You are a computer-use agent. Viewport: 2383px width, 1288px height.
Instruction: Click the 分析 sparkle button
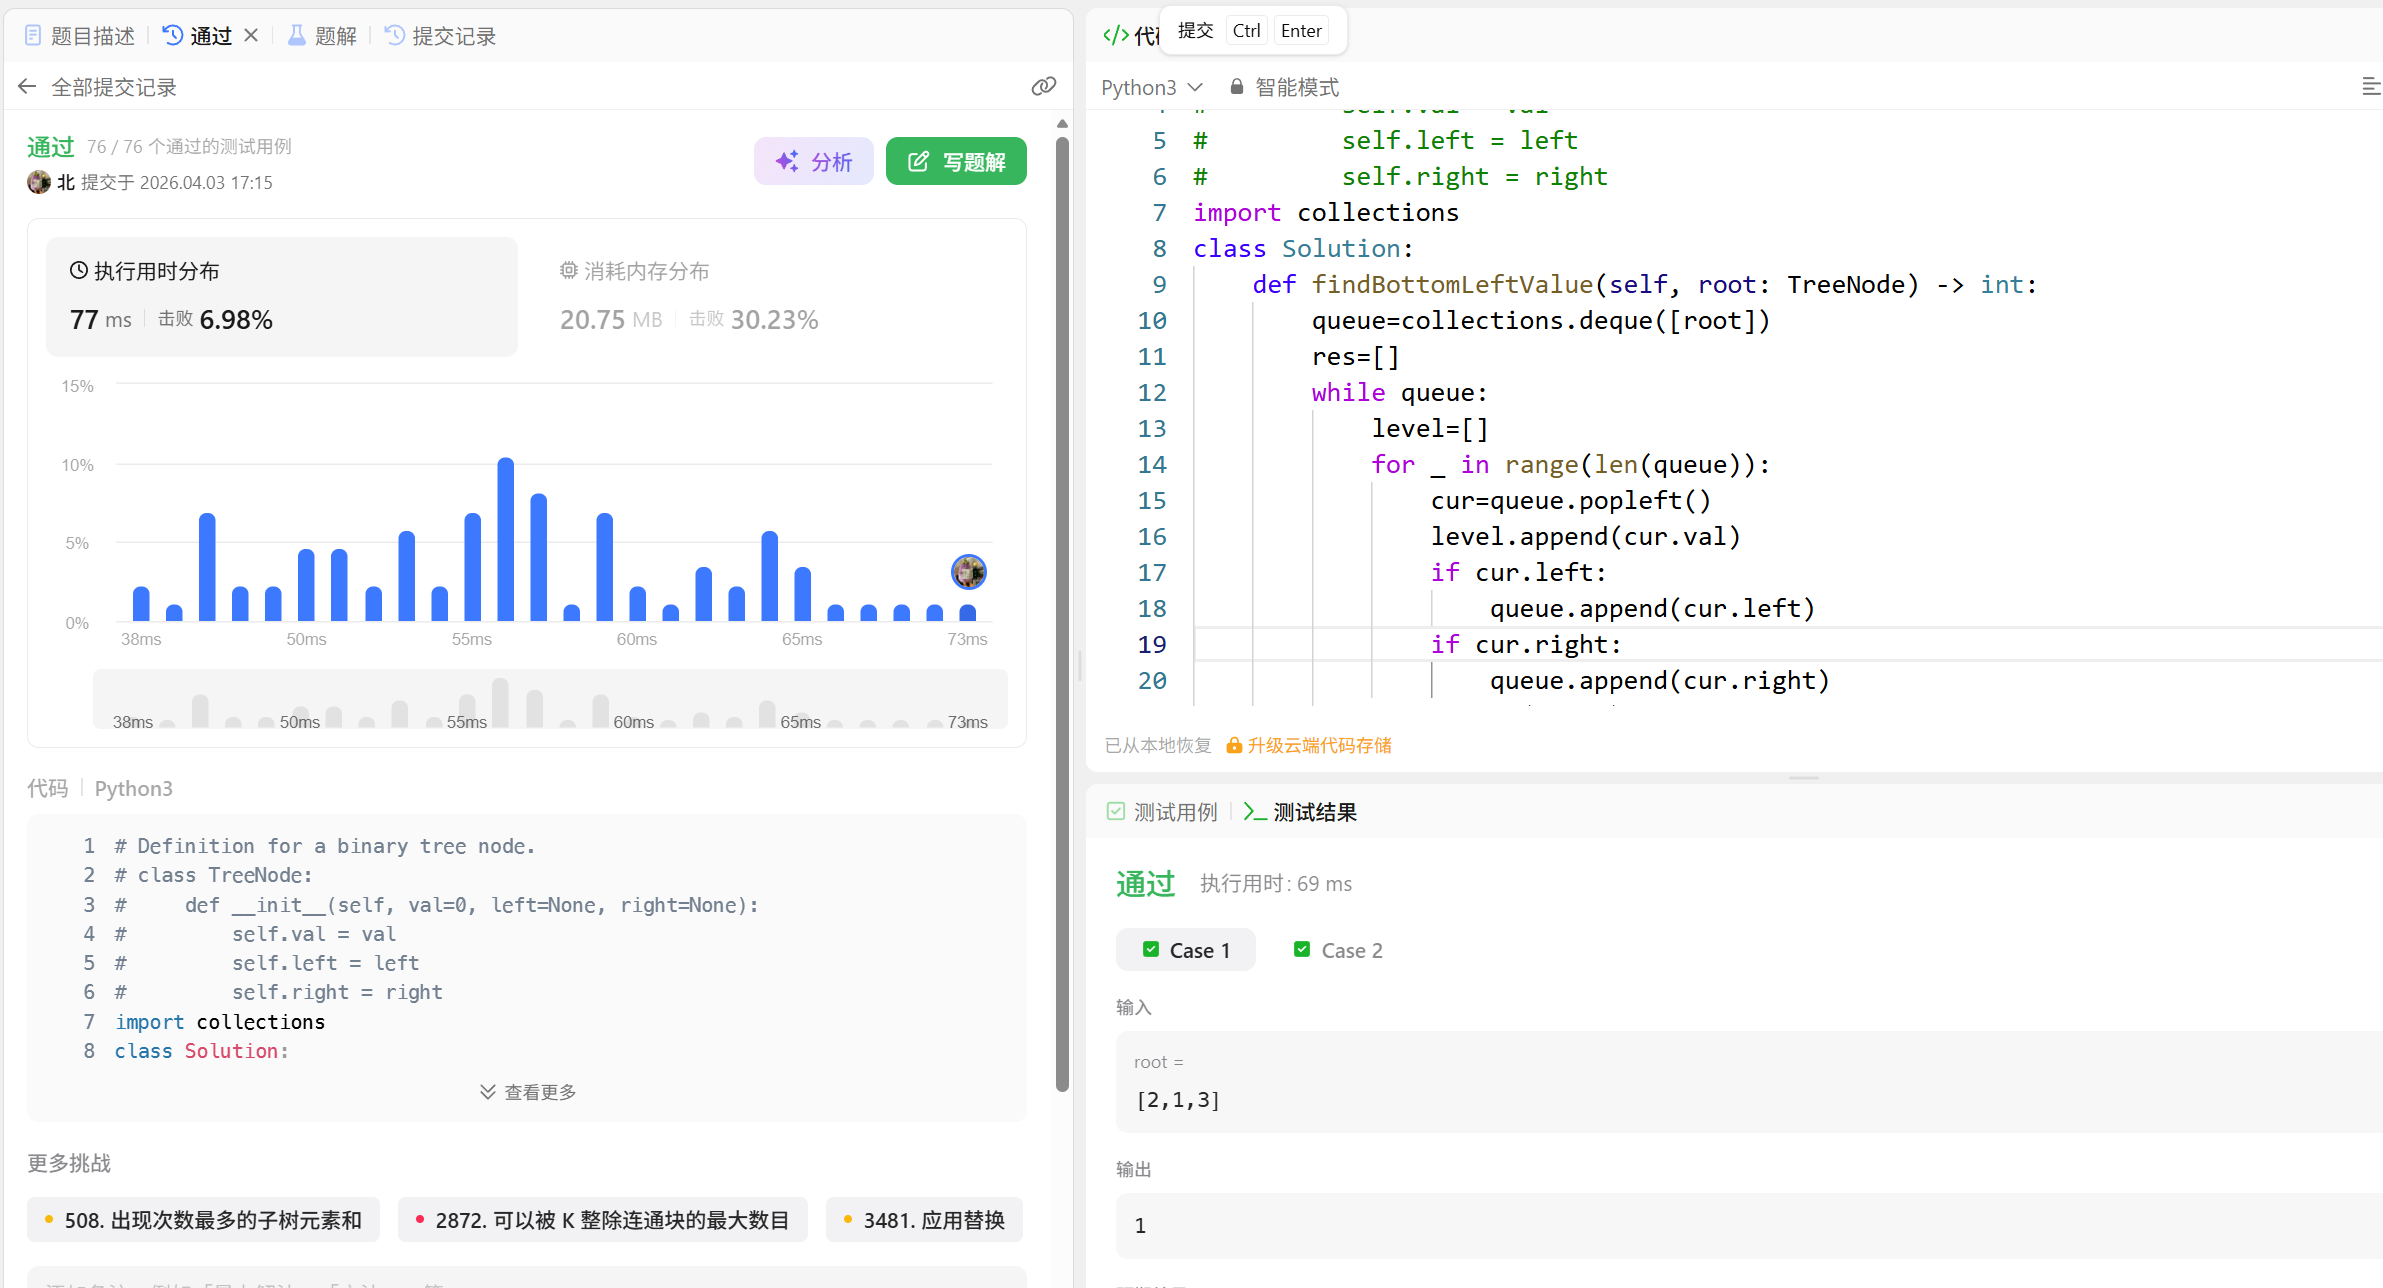click(x=813, y=161)
